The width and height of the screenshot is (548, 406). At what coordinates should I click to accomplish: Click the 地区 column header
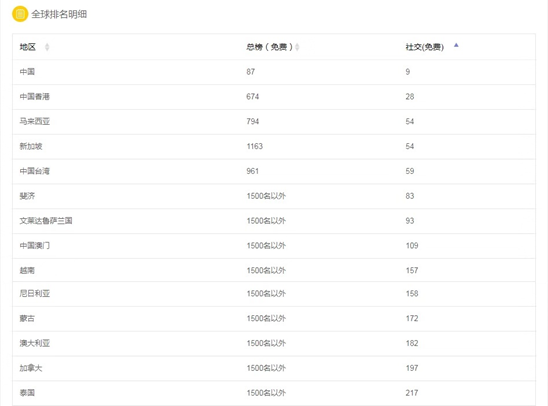point(28,47)
